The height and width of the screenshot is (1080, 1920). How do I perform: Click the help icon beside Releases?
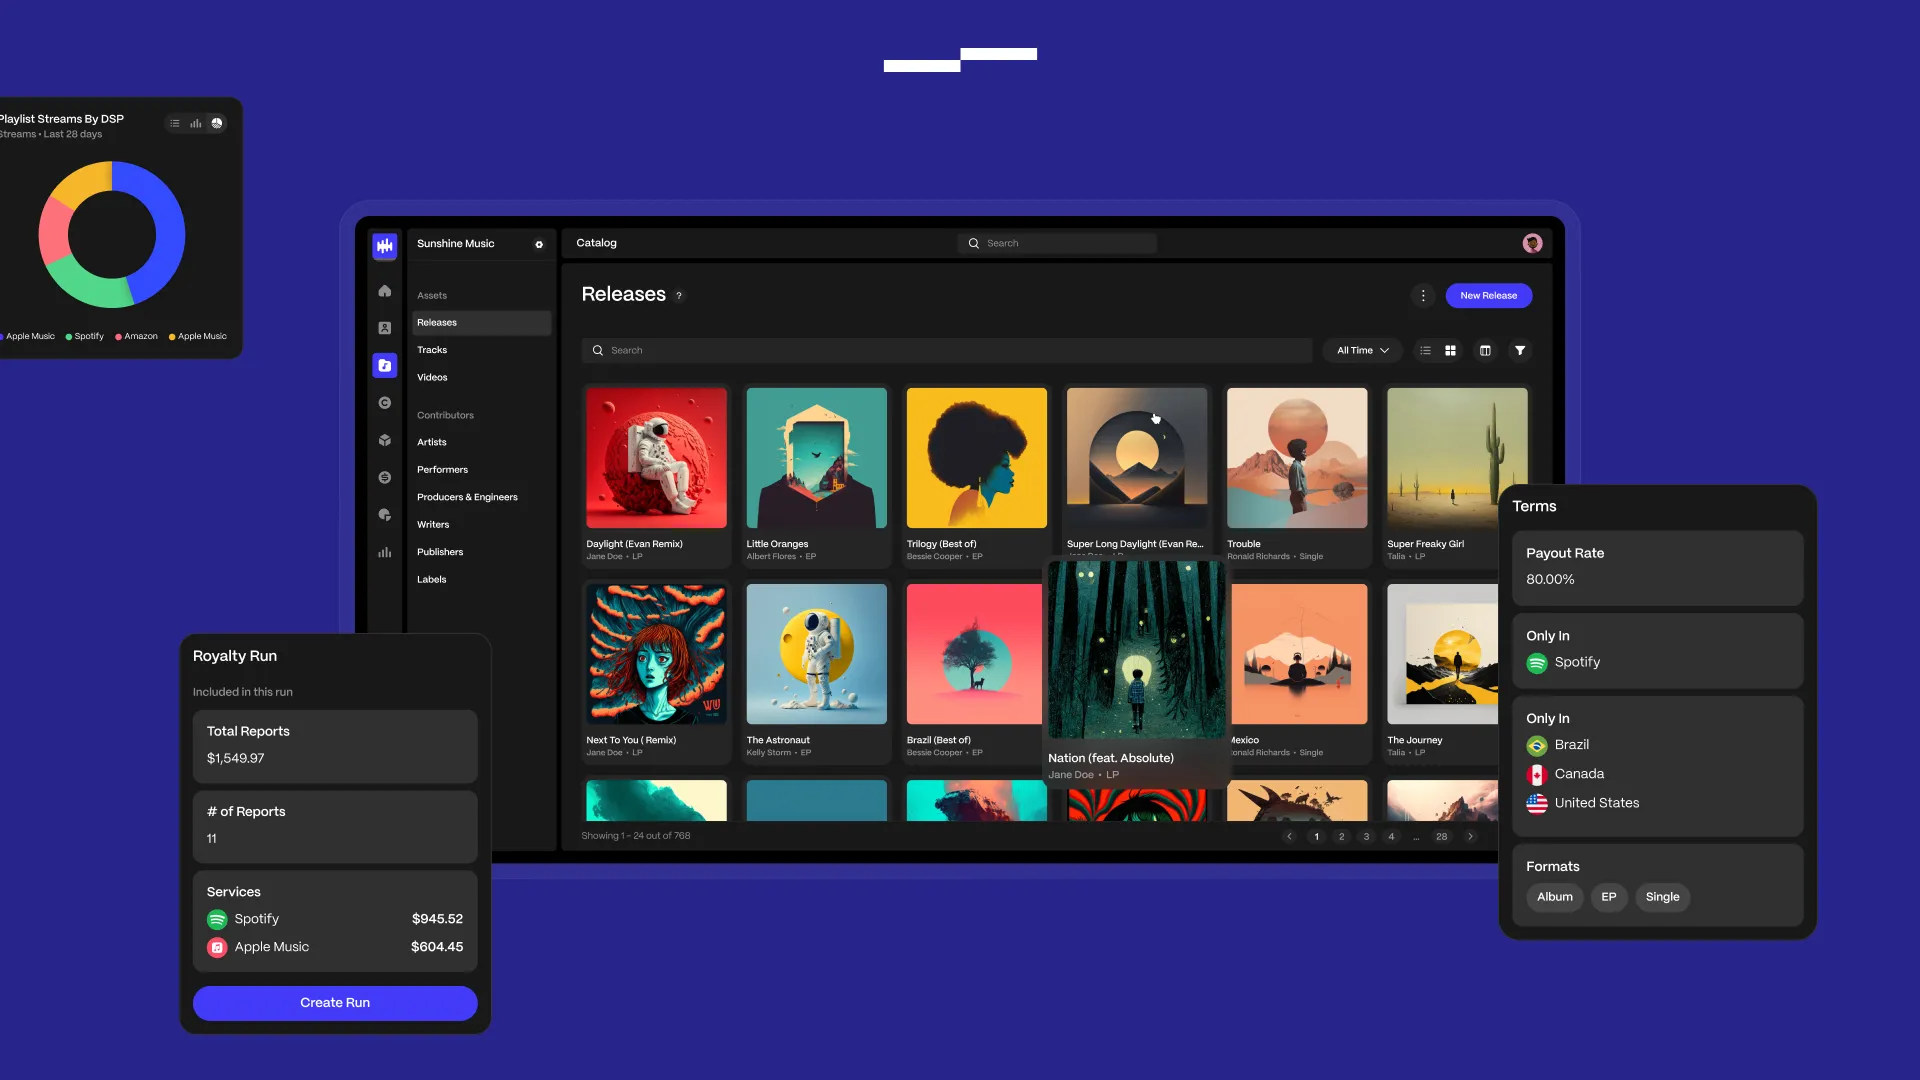pos(679,296)
